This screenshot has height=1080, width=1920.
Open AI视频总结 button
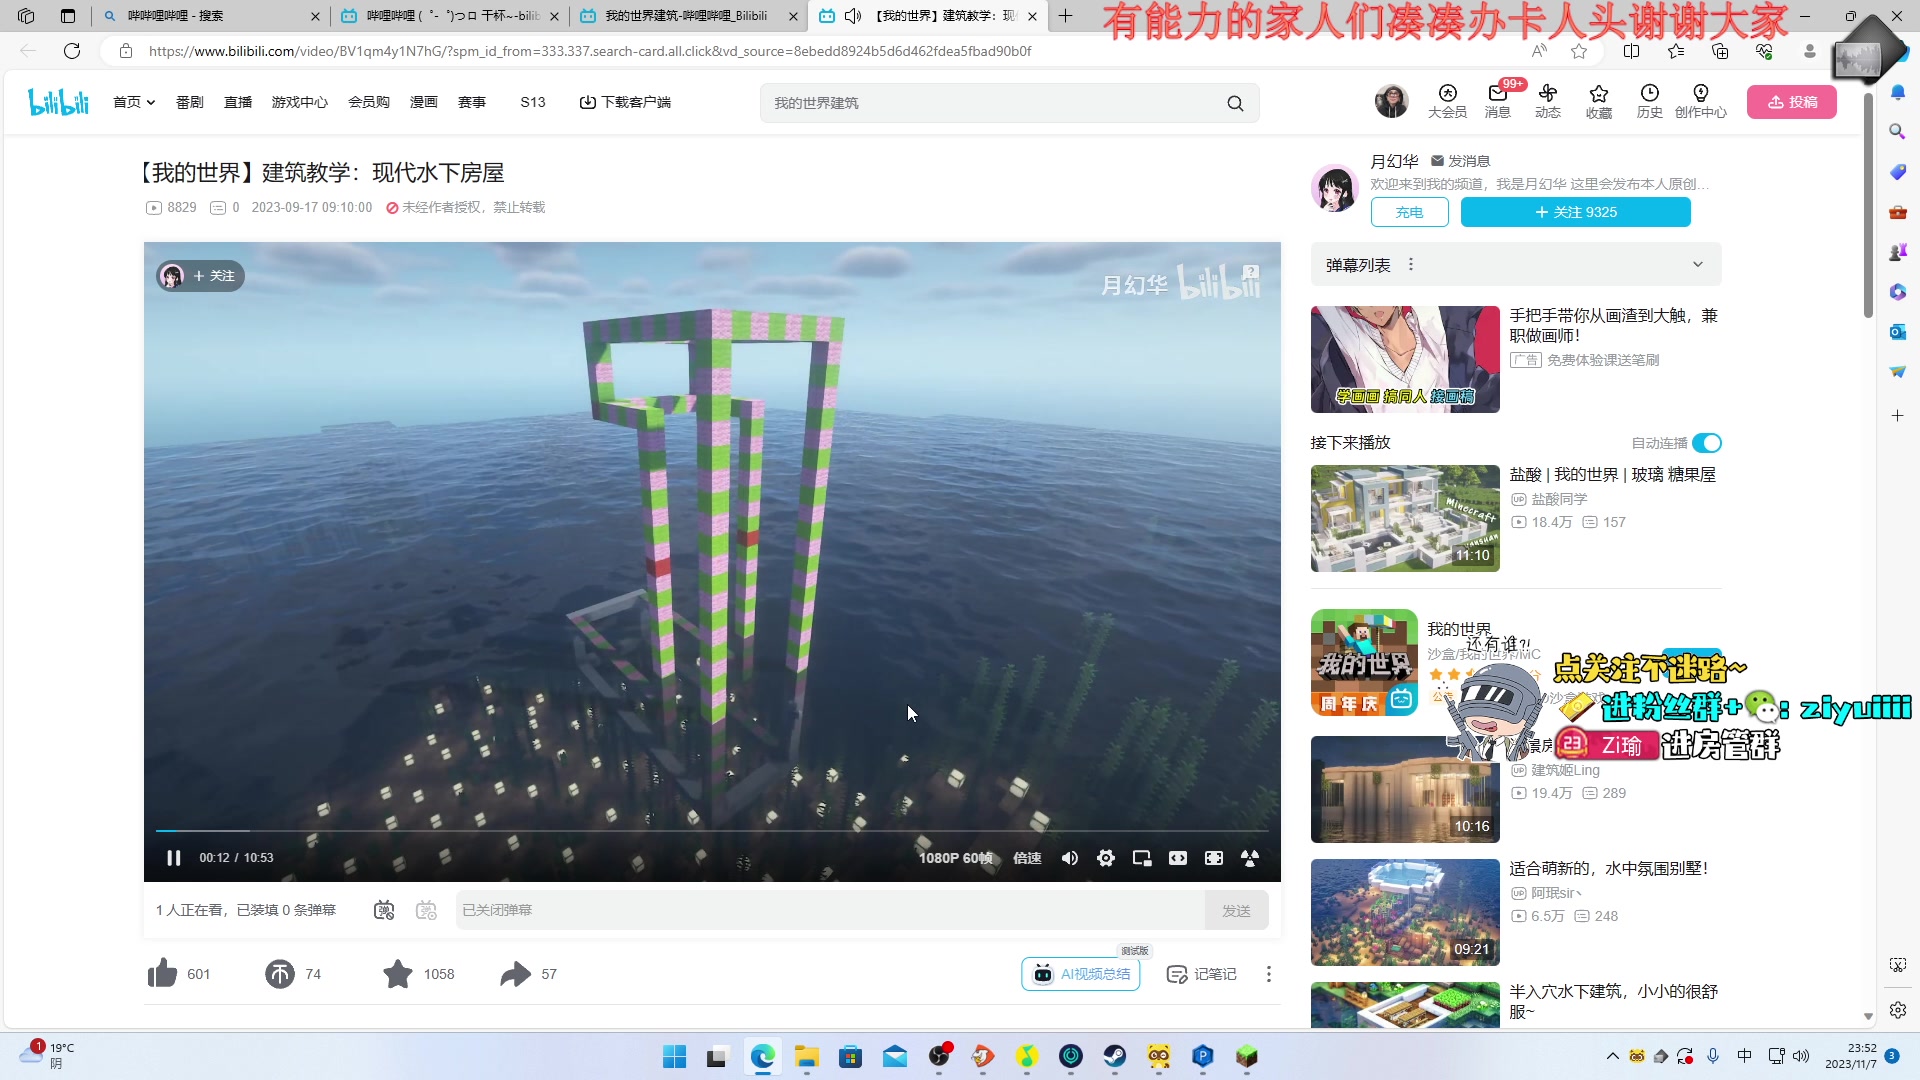pos(1081,974)
